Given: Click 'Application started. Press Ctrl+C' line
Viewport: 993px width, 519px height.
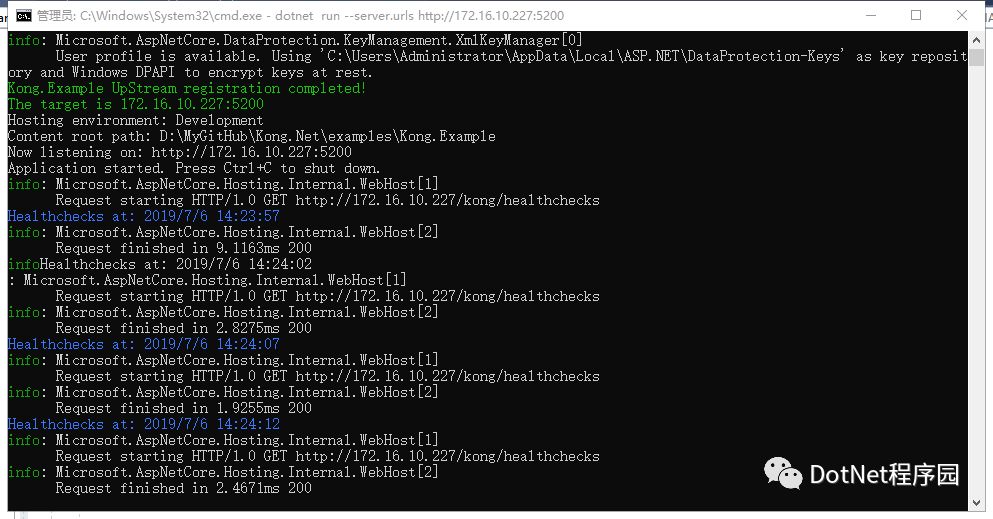Looking at the screenshot, I should pyautogui.click(x=194, y=168).
